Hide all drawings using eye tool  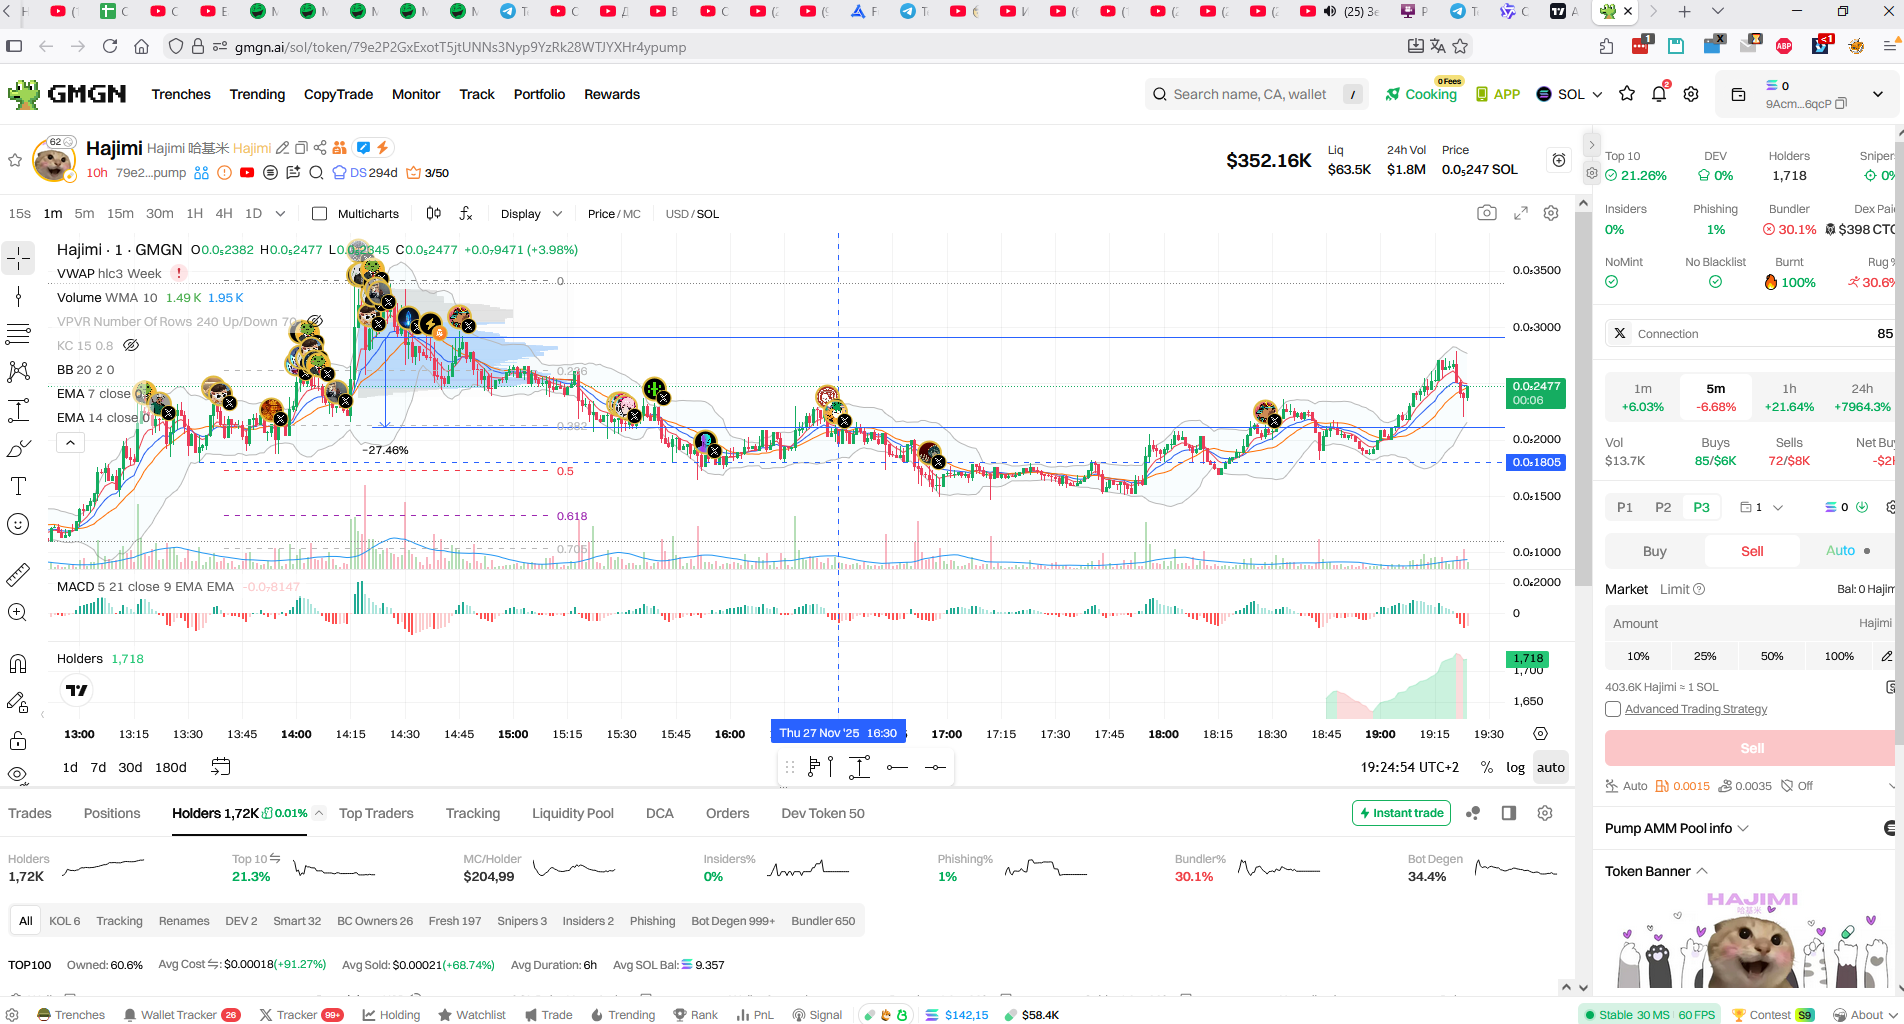(x=18, y=775)
